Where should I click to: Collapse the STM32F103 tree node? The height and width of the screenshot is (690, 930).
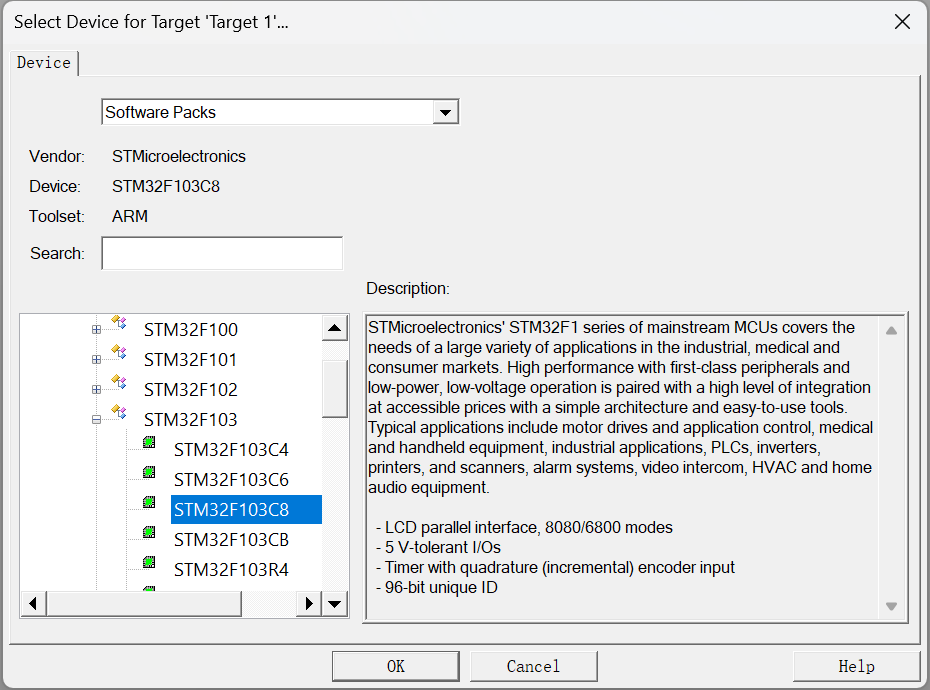pos(96,419)
